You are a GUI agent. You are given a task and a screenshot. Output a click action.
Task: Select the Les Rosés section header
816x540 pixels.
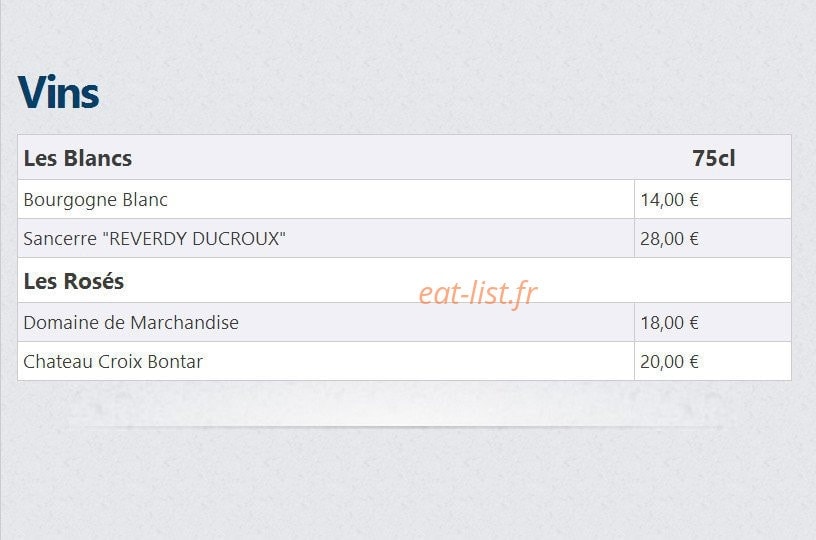pos(73,281)
